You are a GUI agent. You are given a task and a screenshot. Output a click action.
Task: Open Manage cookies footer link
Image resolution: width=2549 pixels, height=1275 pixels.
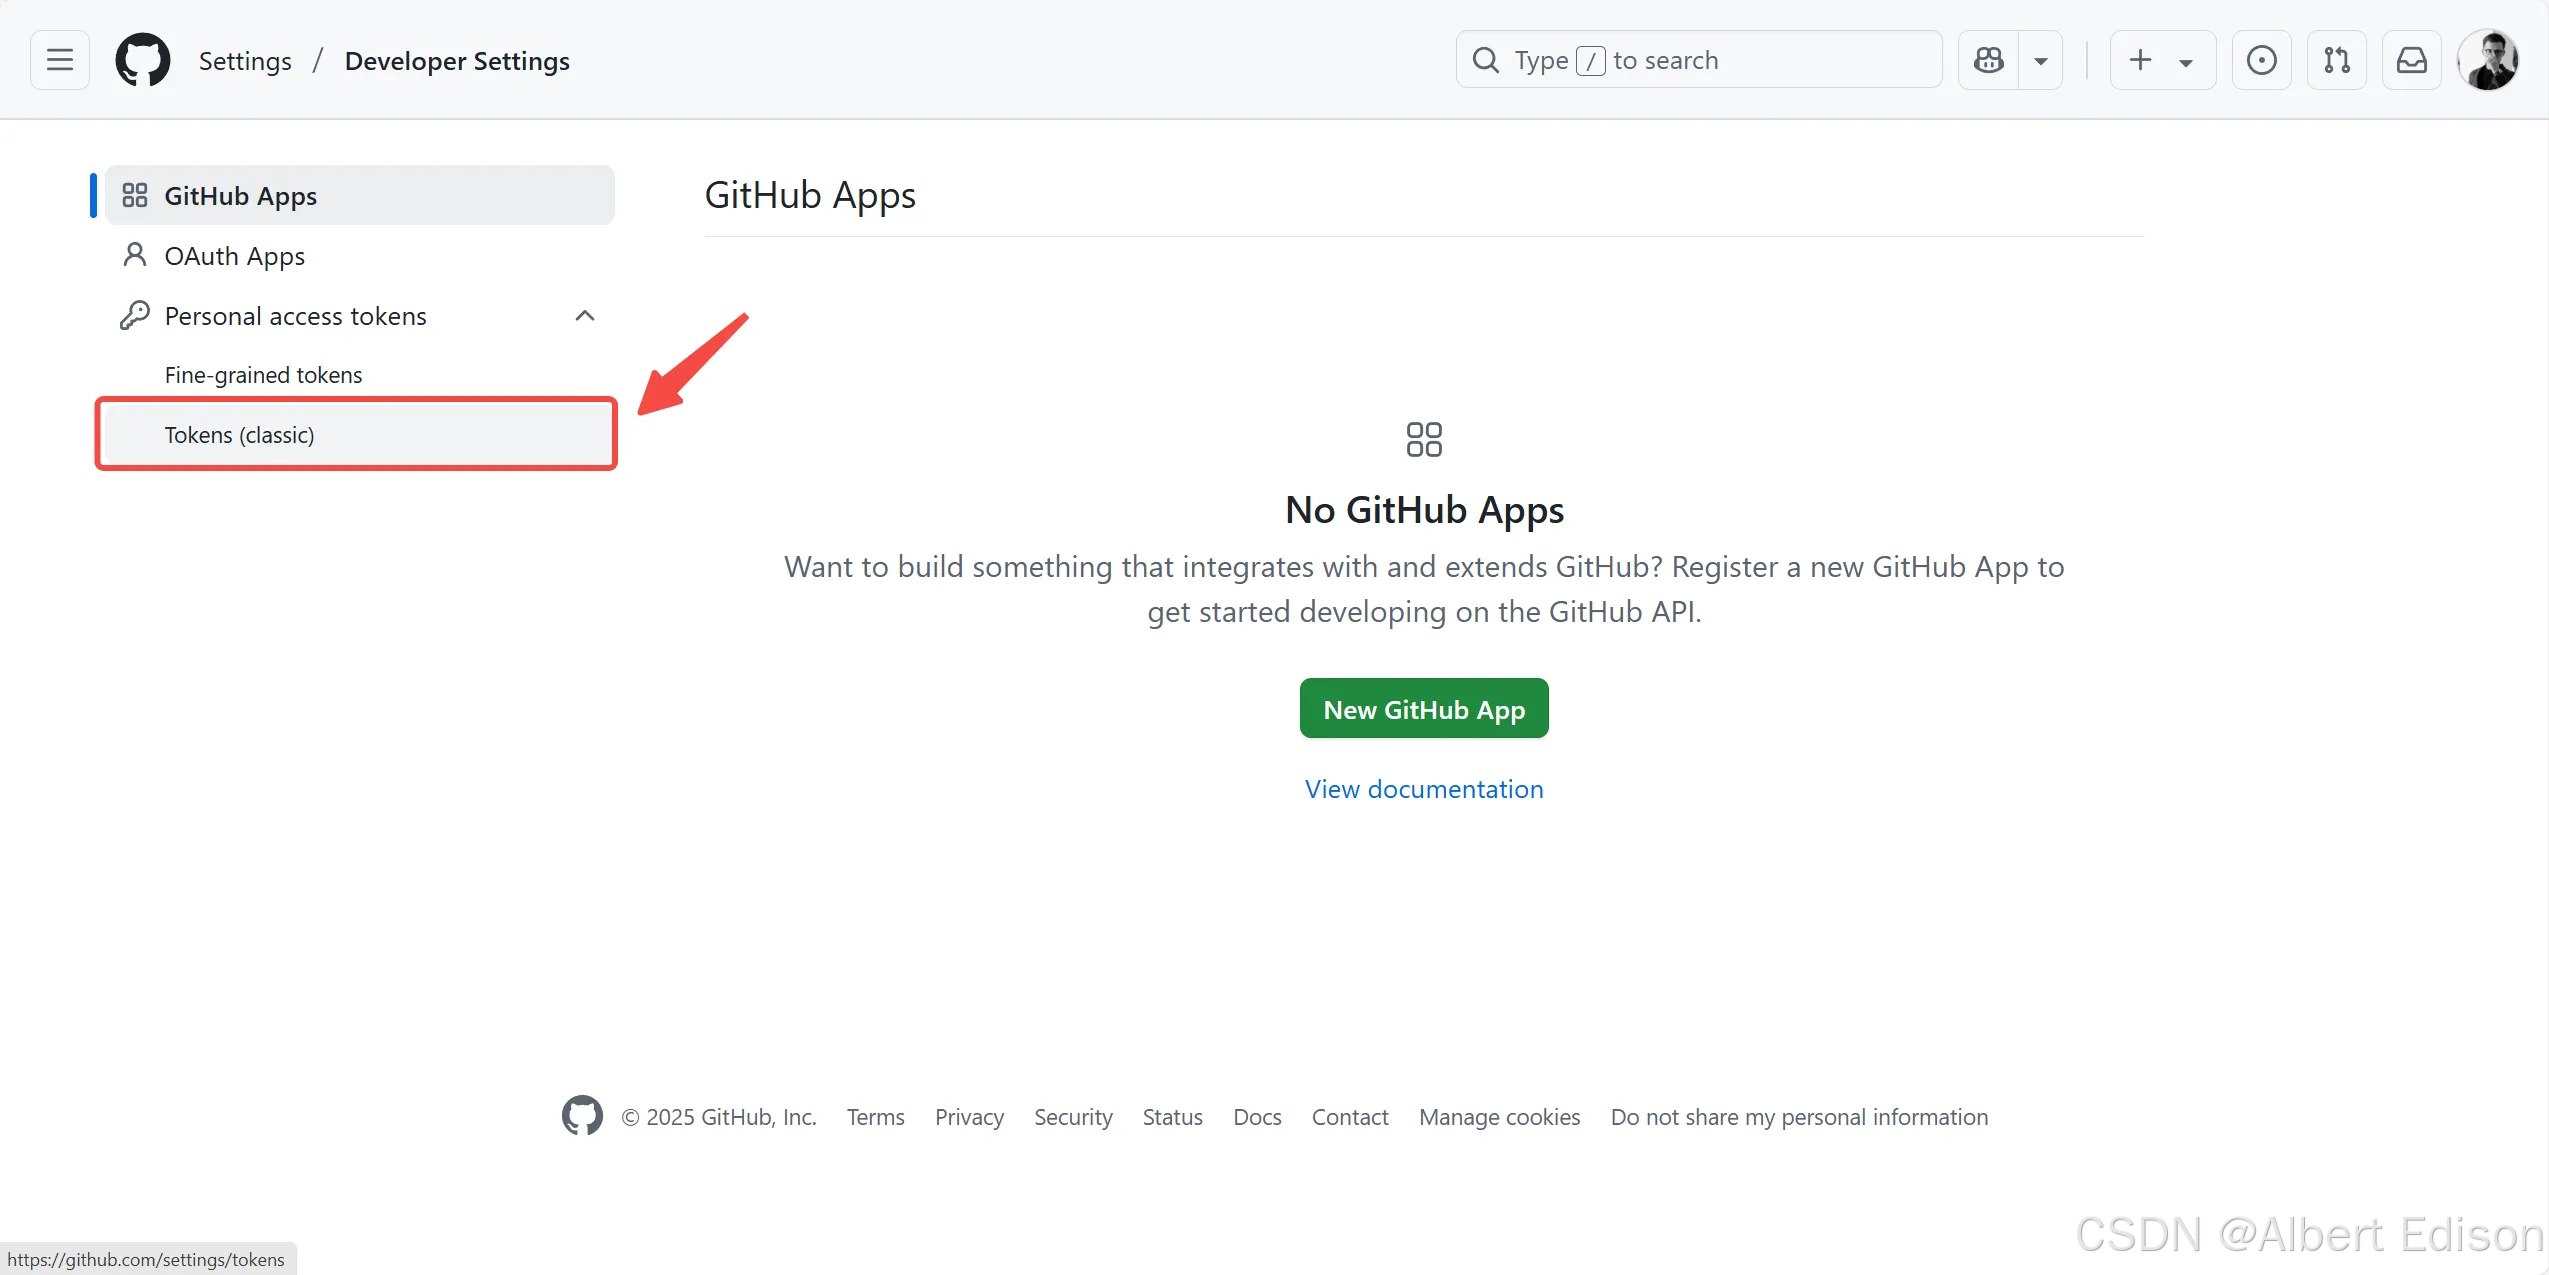pyautogui.click(x=1499, y=1117)
